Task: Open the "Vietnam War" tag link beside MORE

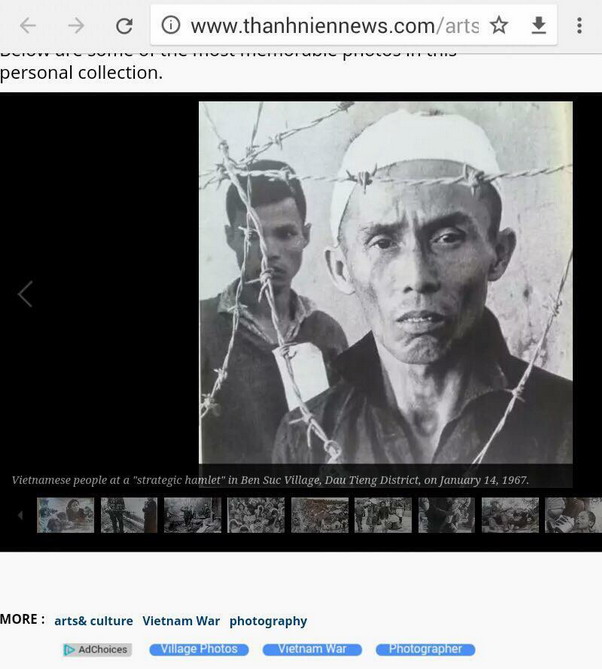Action: pos(181,621)
